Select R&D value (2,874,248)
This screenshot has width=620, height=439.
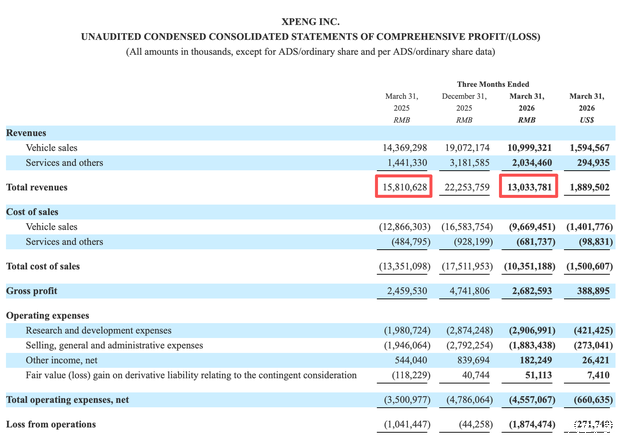469,331
